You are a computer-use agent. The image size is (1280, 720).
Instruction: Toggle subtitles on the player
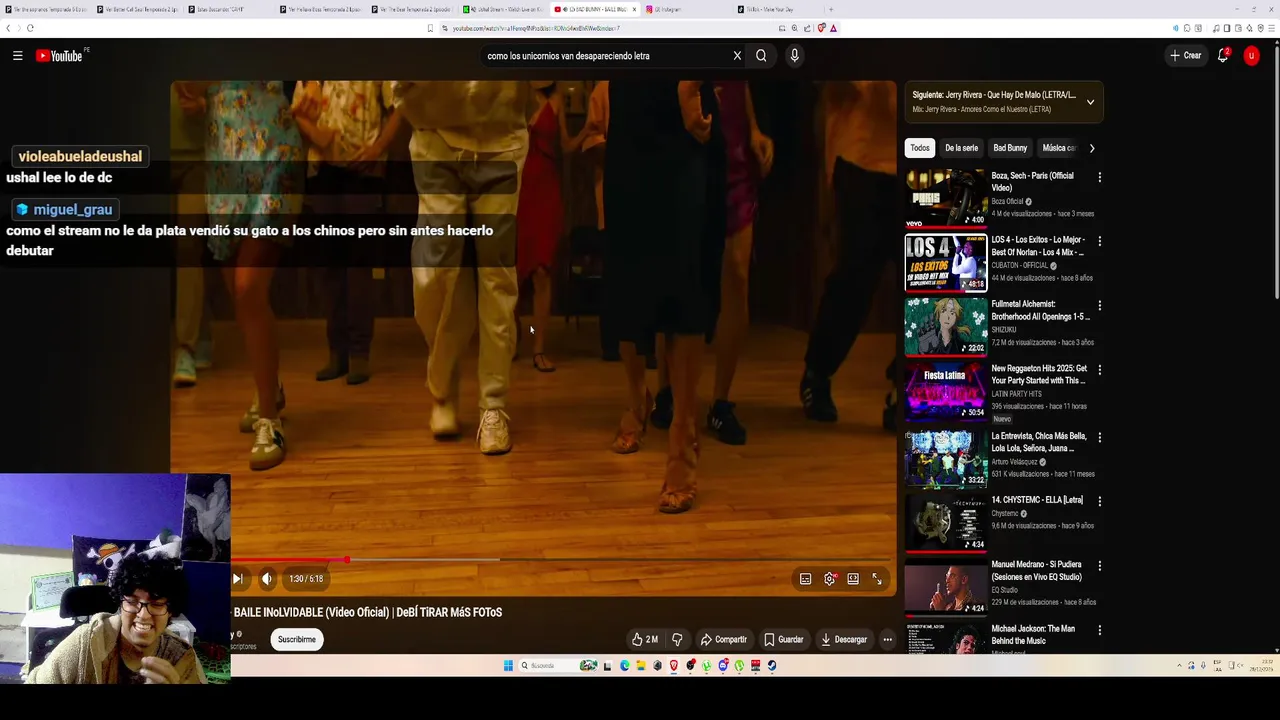(805, 579)
